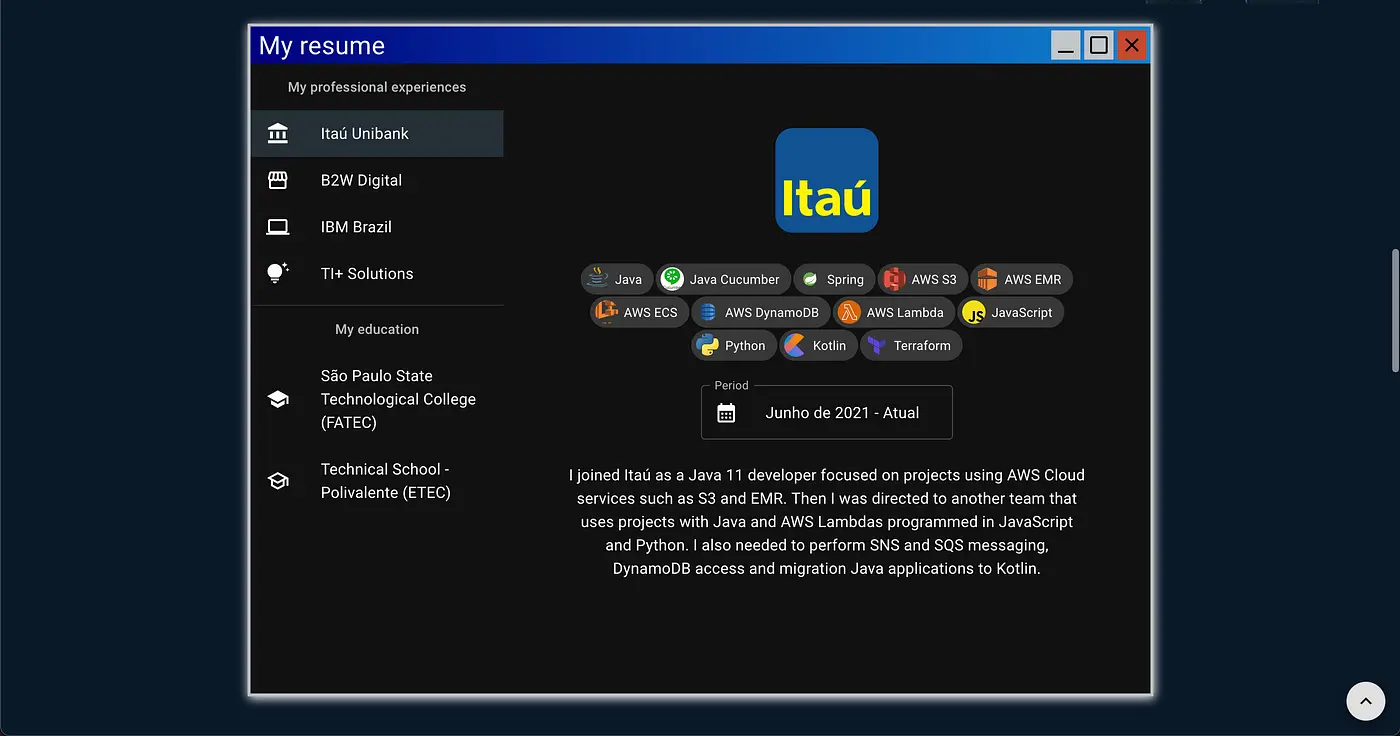
Task: Click the AWS DynamoDB skill chip
Action: (x=761, y=313)
